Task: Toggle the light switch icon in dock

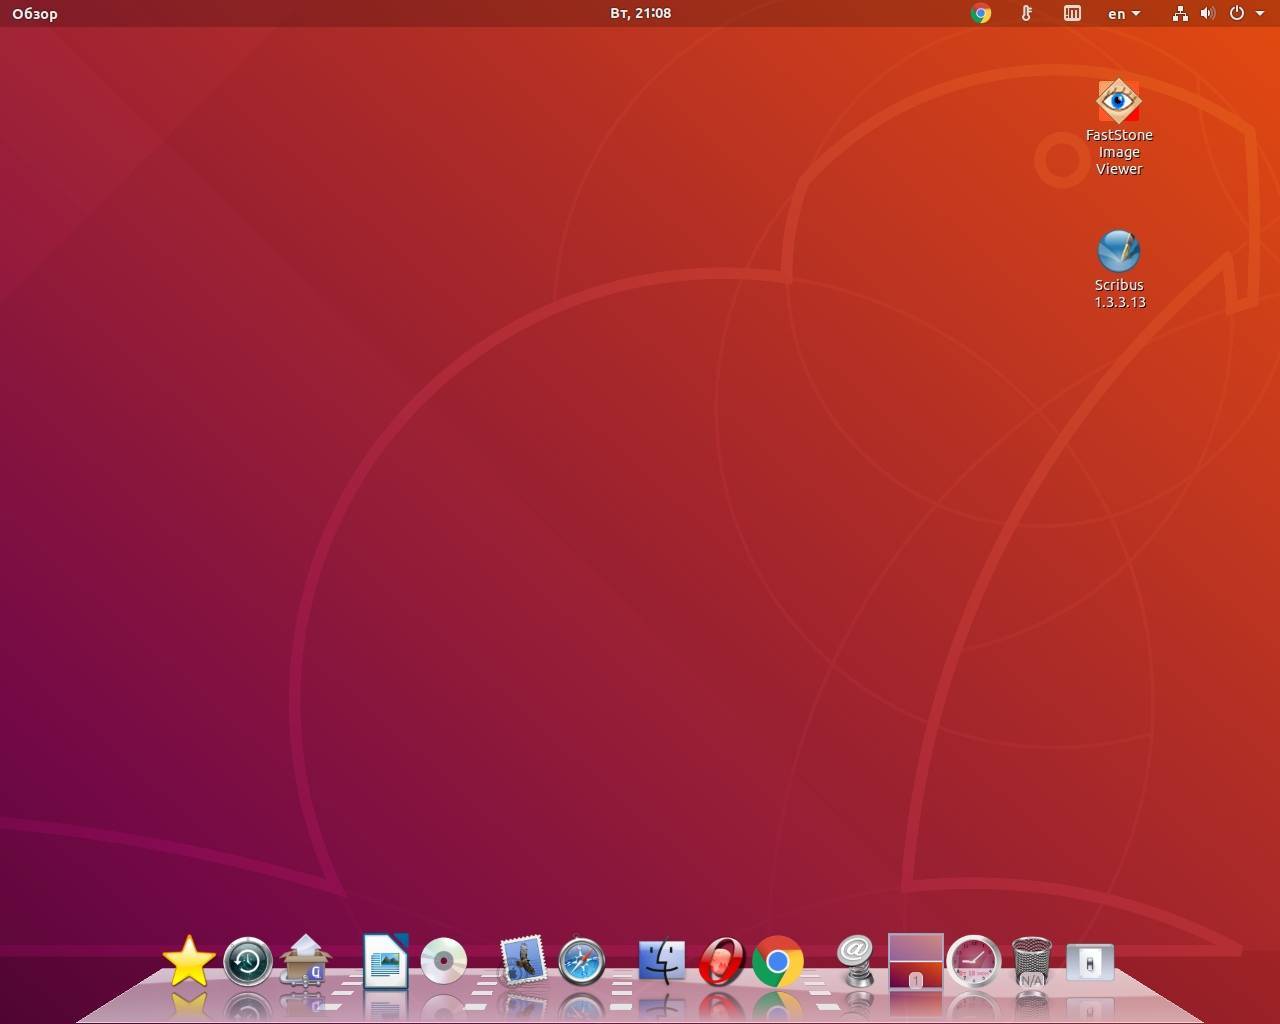Action: click(x=1089, y=962)
